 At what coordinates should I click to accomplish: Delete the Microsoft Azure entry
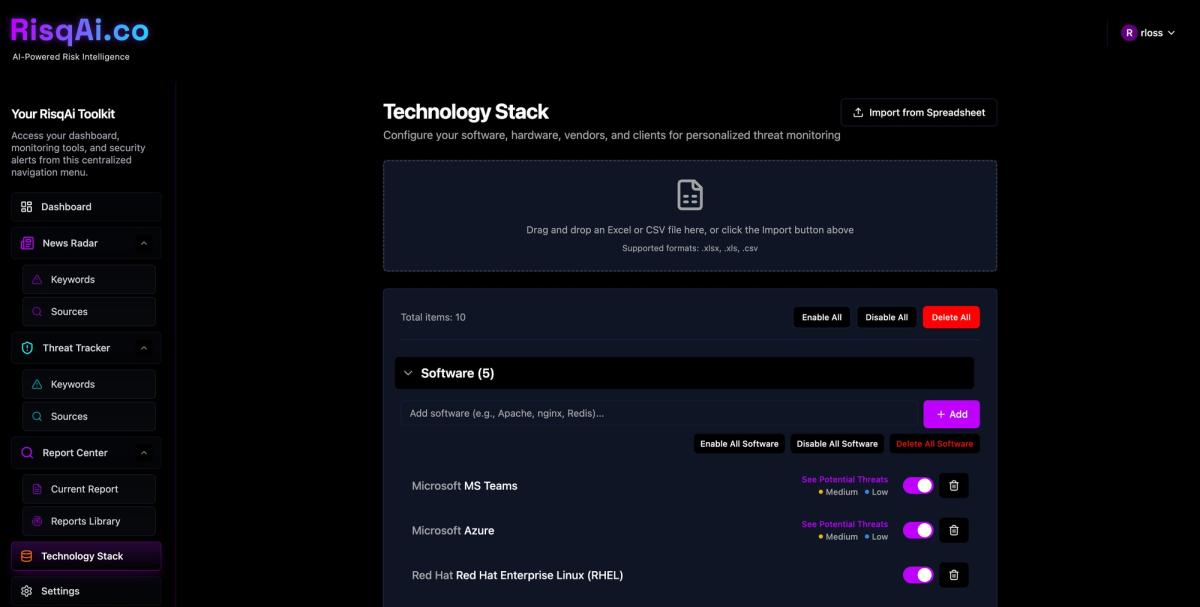pos(954,530)
